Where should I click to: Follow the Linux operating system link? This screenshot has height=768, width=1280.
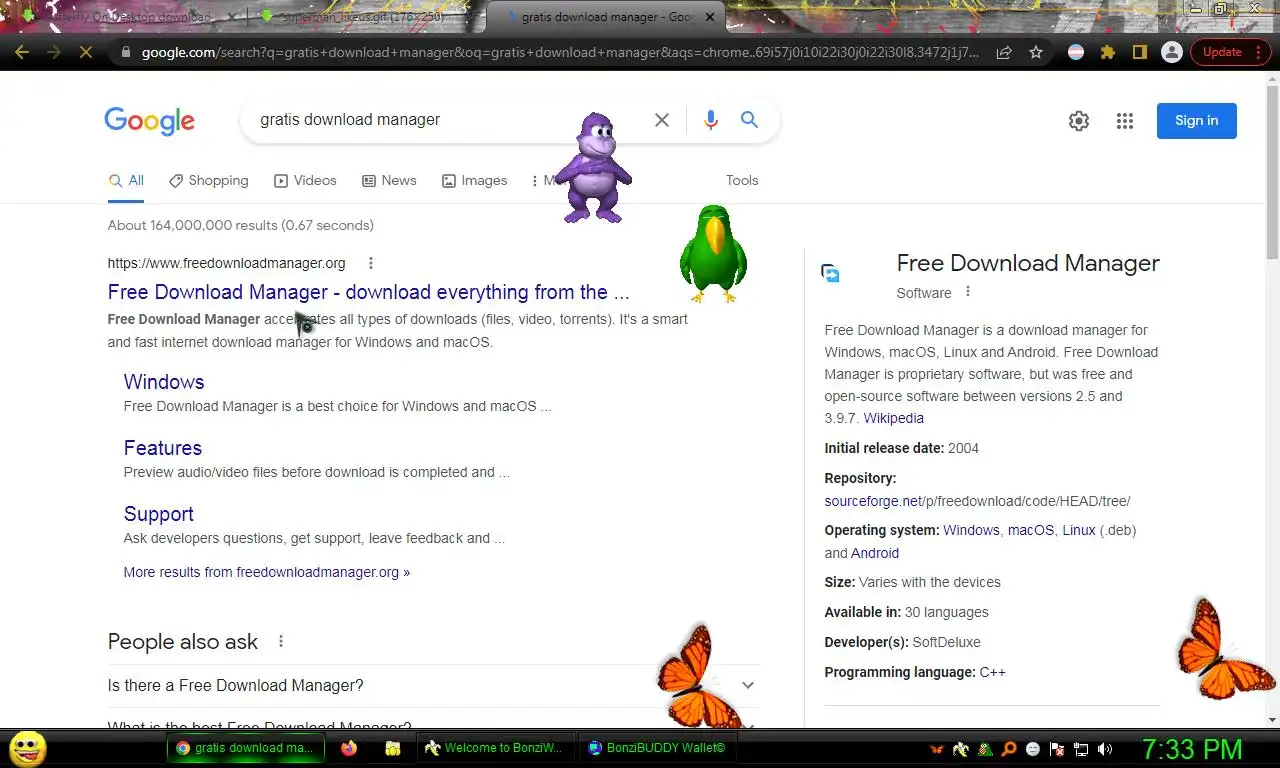pos(1079,530)
